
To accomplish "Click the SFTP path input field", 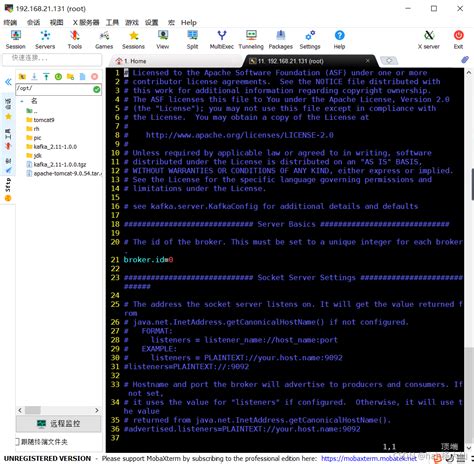I will tap(55, 89).
